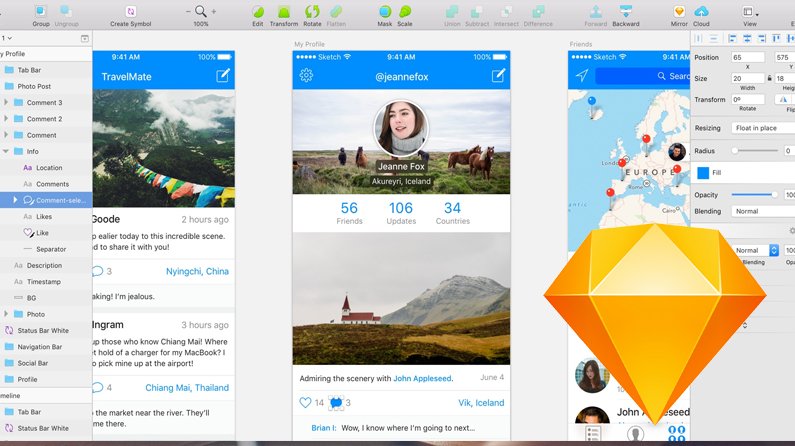Select the Likes text layer
The width and height of the screenshot is (795, 446).
pyautogui.click(x=46, y=216)
